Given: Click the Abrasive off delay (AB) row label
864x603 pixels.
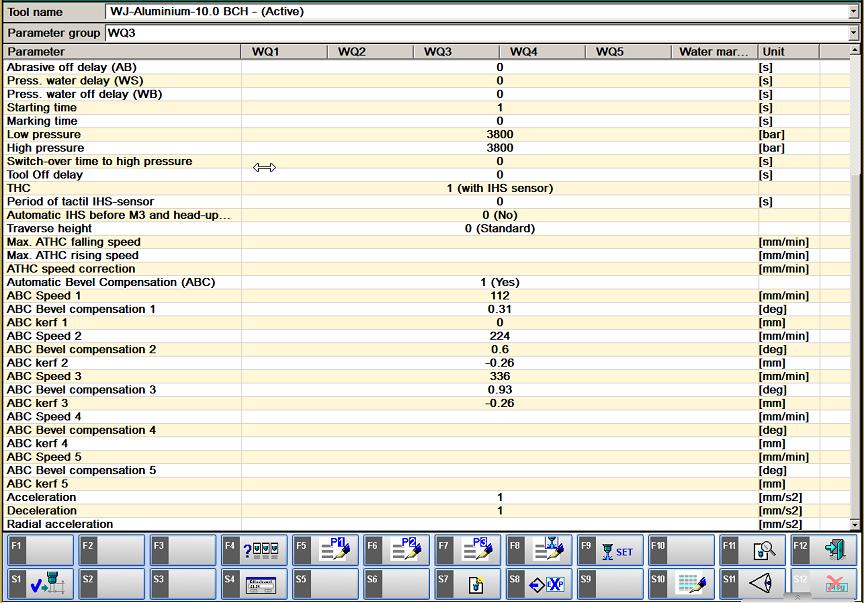Looking at the screenshot, I should click(72, 67).
